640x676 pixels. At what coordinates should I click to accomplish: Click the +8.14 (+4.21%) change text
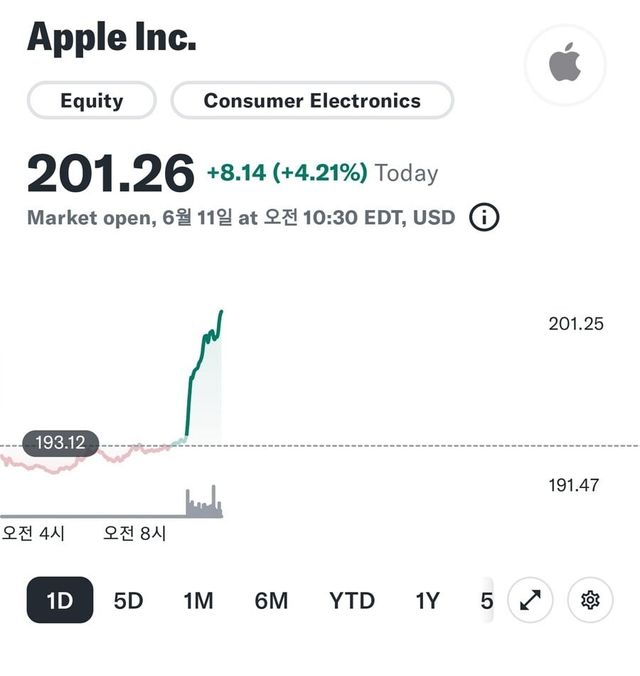point(287,173)
